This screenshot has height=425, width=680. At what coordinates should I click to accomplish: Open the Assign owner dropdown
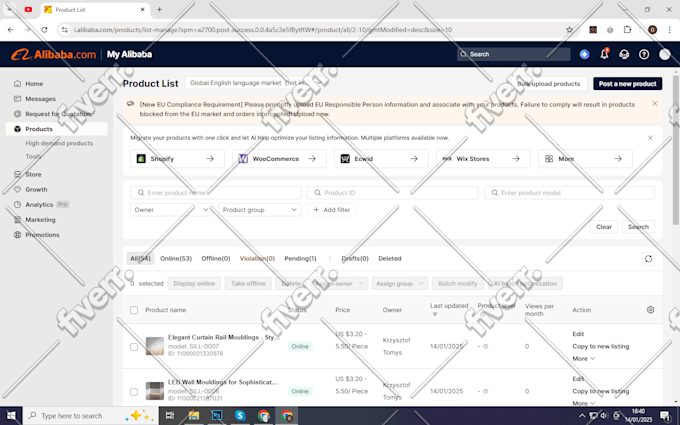pos(340,284)
